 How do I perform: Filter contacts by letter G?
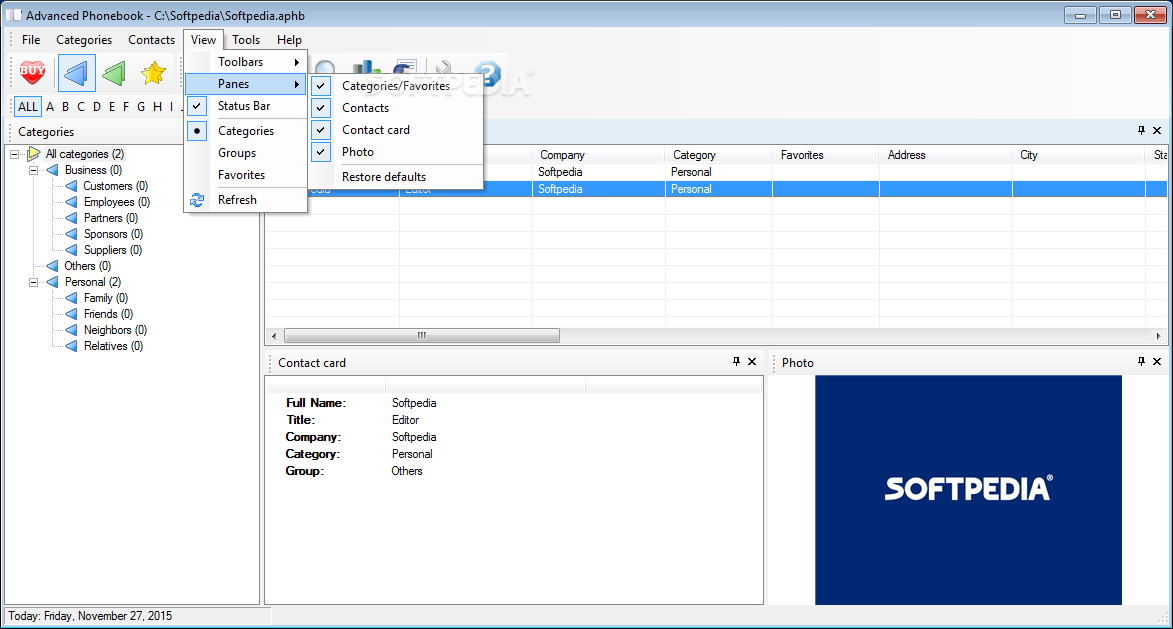[141, 106]
